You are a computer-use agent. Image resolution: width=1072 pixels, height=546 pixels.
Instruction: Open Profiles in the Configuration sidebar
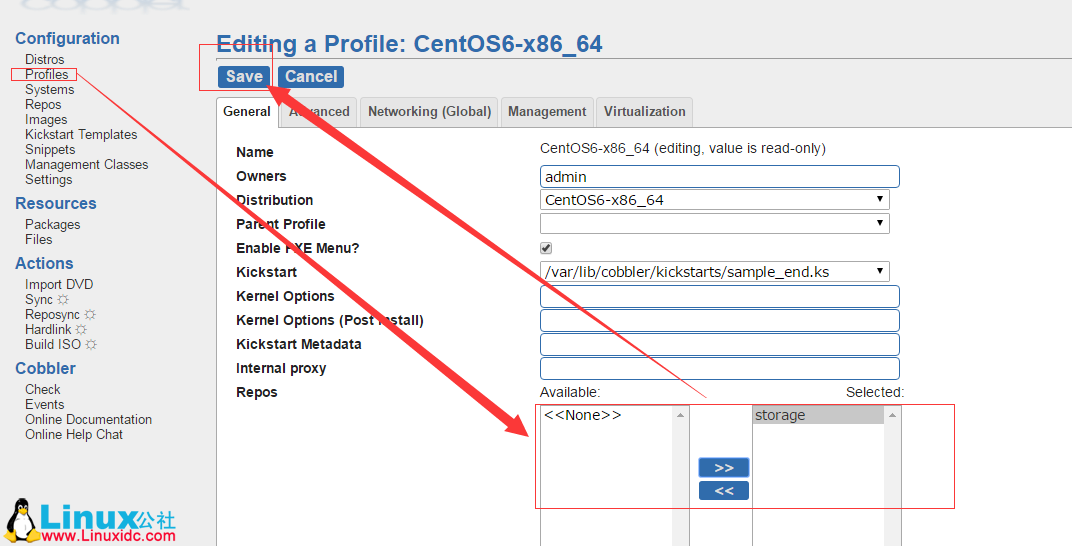pos(47,75)
